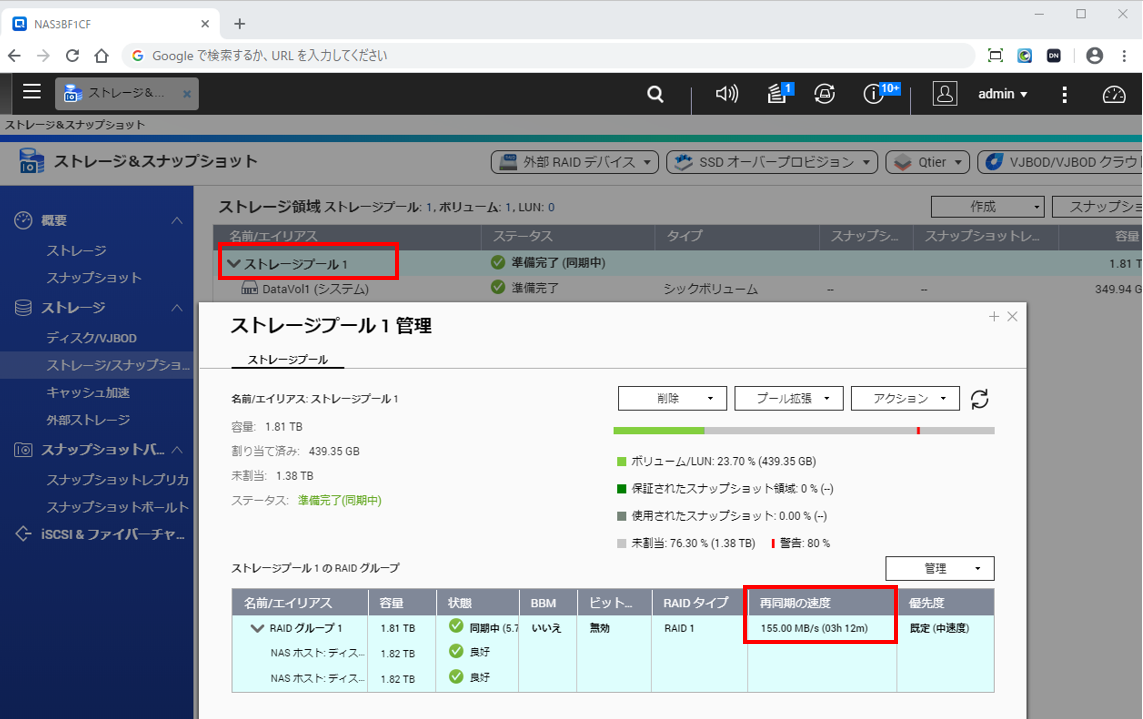Open the external devices sync icon

(x=825, y=94)
